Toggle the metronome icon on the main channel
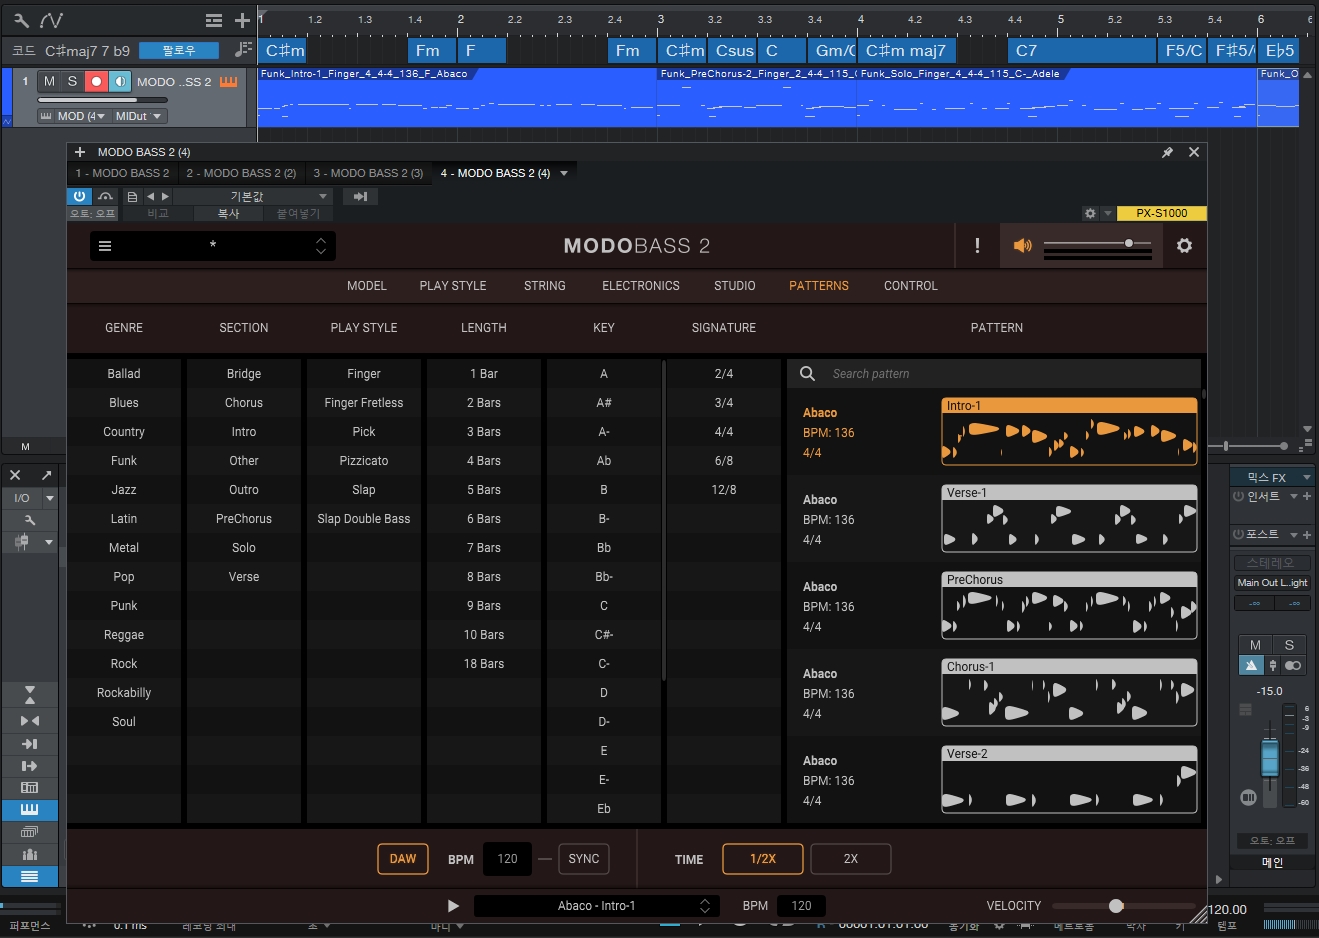Image resolution: width=1319 pixels, height=938 pixels. pos(1251,665)
